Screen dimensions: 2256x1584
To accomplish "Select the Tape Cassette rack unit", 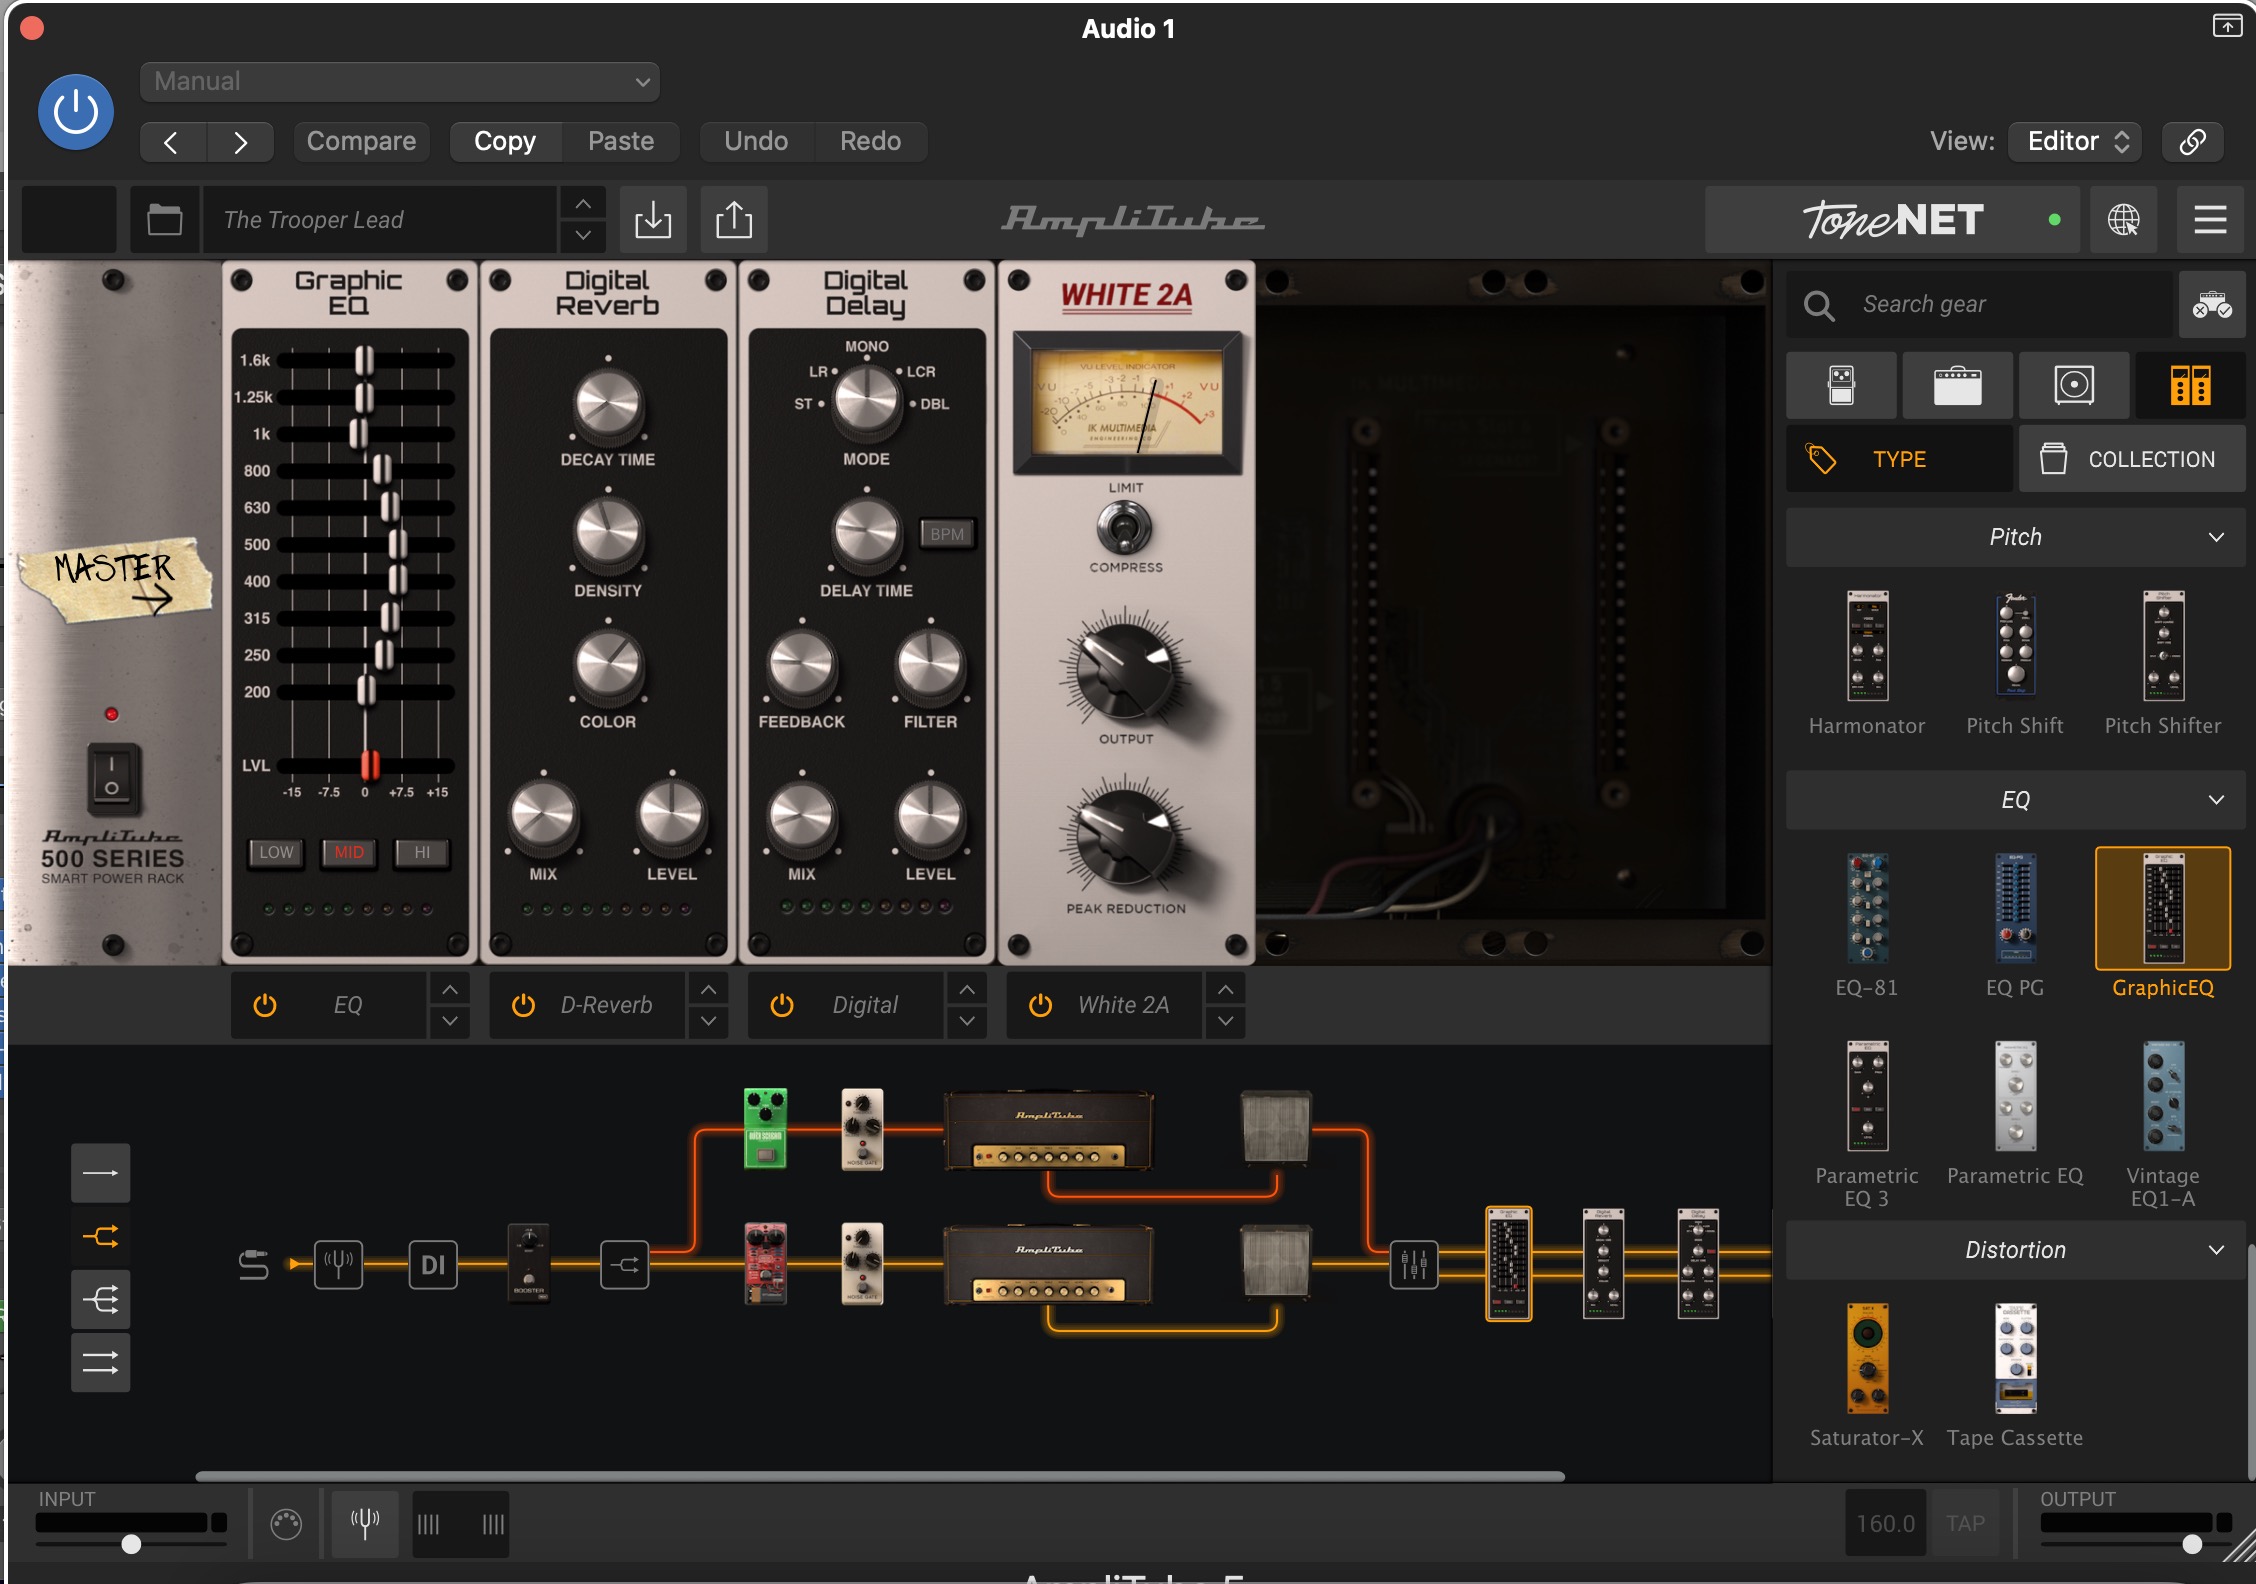I will coord(2015,1358).
